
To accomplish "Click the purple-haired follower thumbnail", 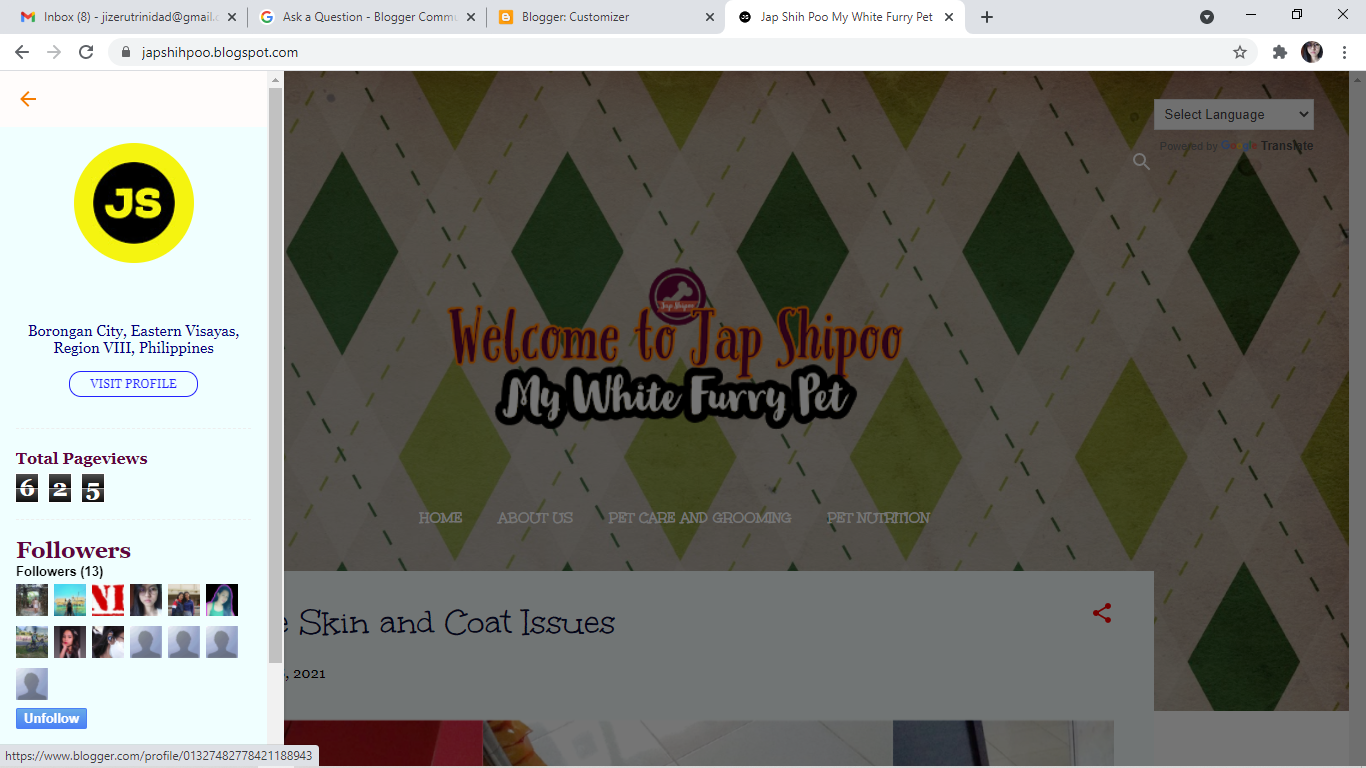I will pyautogui.click(x=222, y=600).
